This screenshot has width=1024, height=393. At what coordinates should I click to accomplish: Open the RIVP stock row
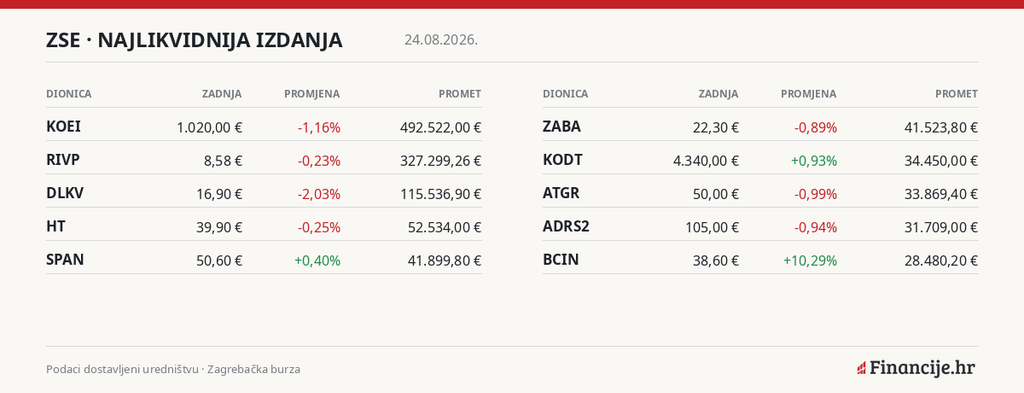pos(264,160)
